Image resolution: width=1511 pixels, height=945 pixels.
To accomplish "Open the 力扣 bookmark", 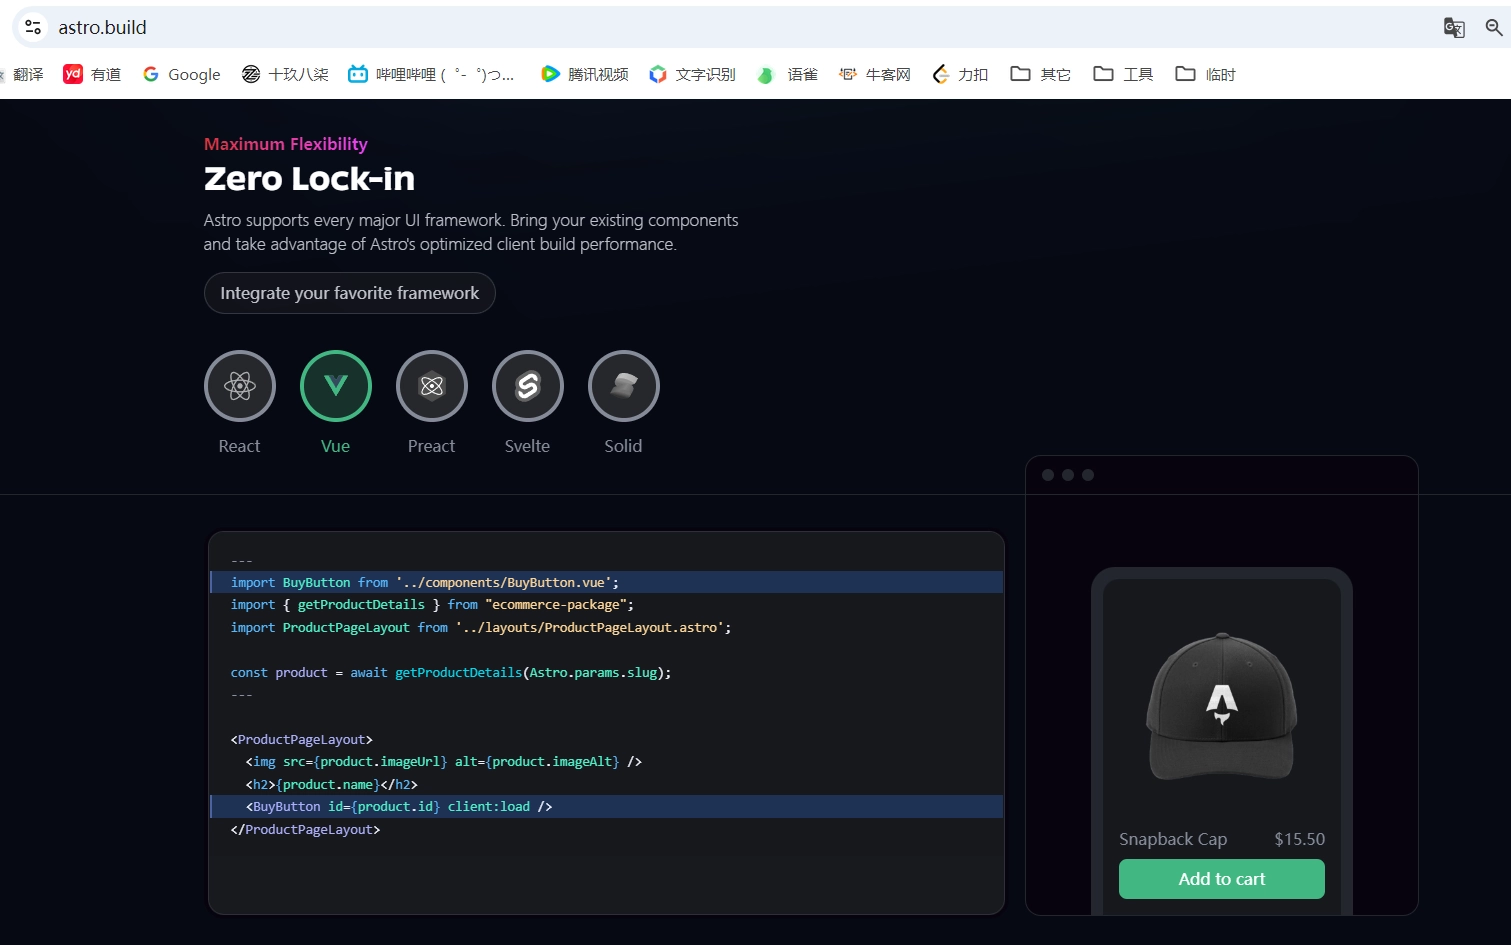I will pos(960,74).
